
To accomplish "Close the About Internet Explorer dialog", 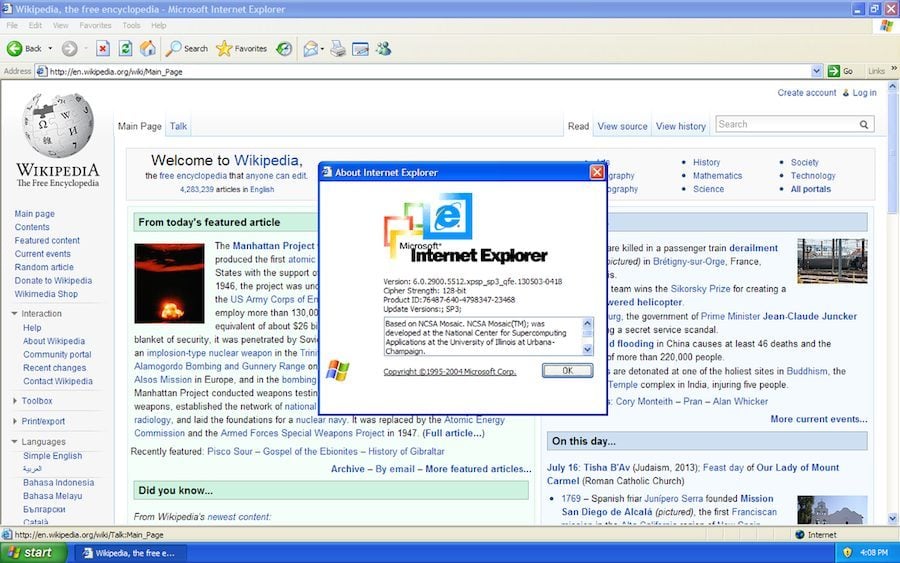I will (597, 172).
